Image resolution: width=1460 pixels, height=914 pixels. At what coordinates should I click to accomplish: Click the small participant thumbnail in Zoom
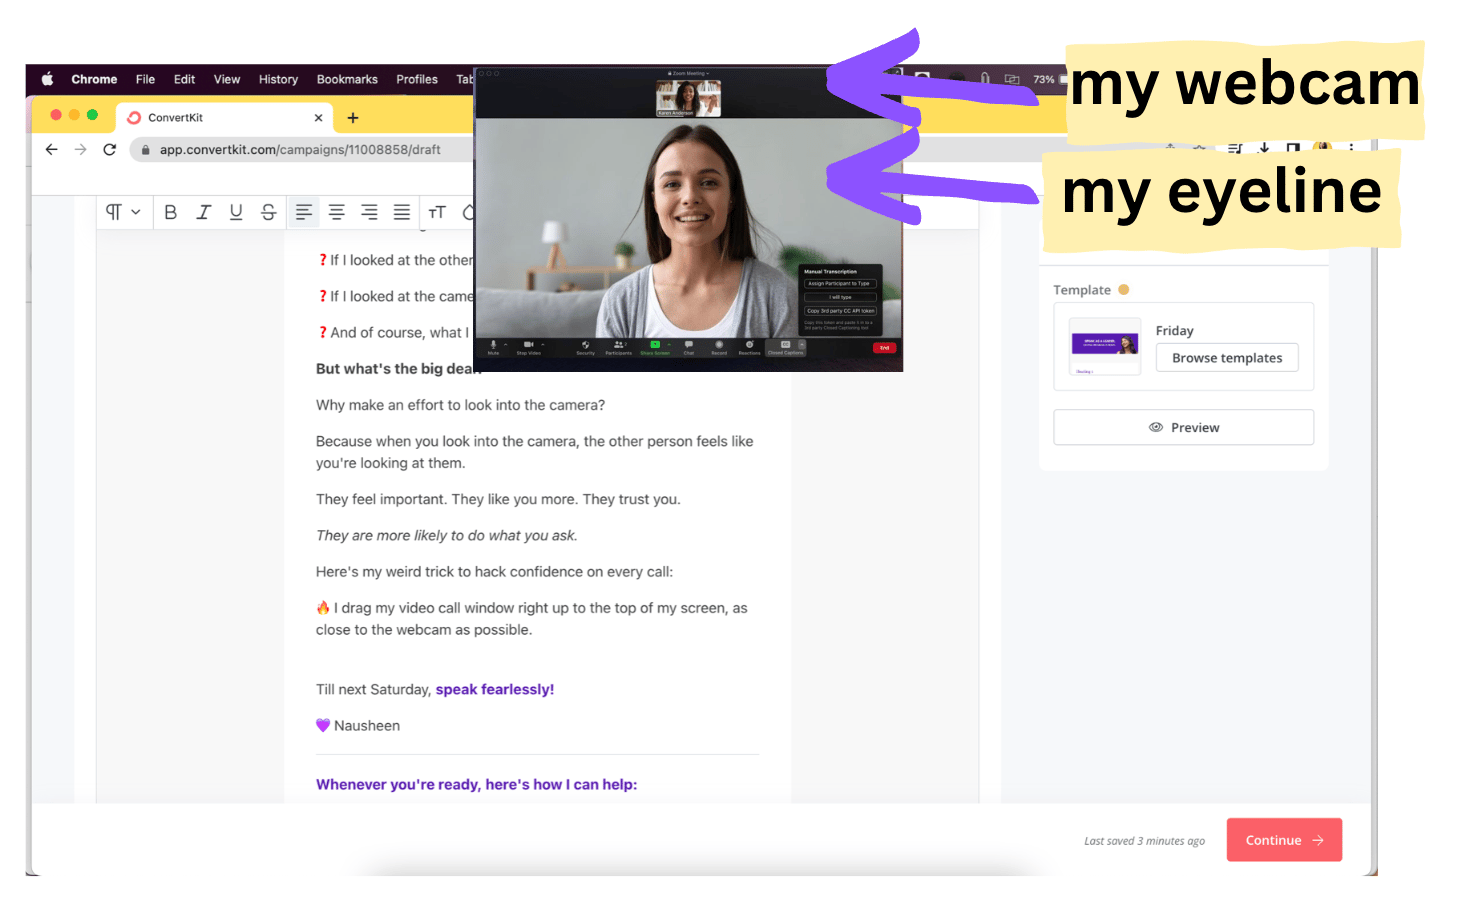coord(688,98)
